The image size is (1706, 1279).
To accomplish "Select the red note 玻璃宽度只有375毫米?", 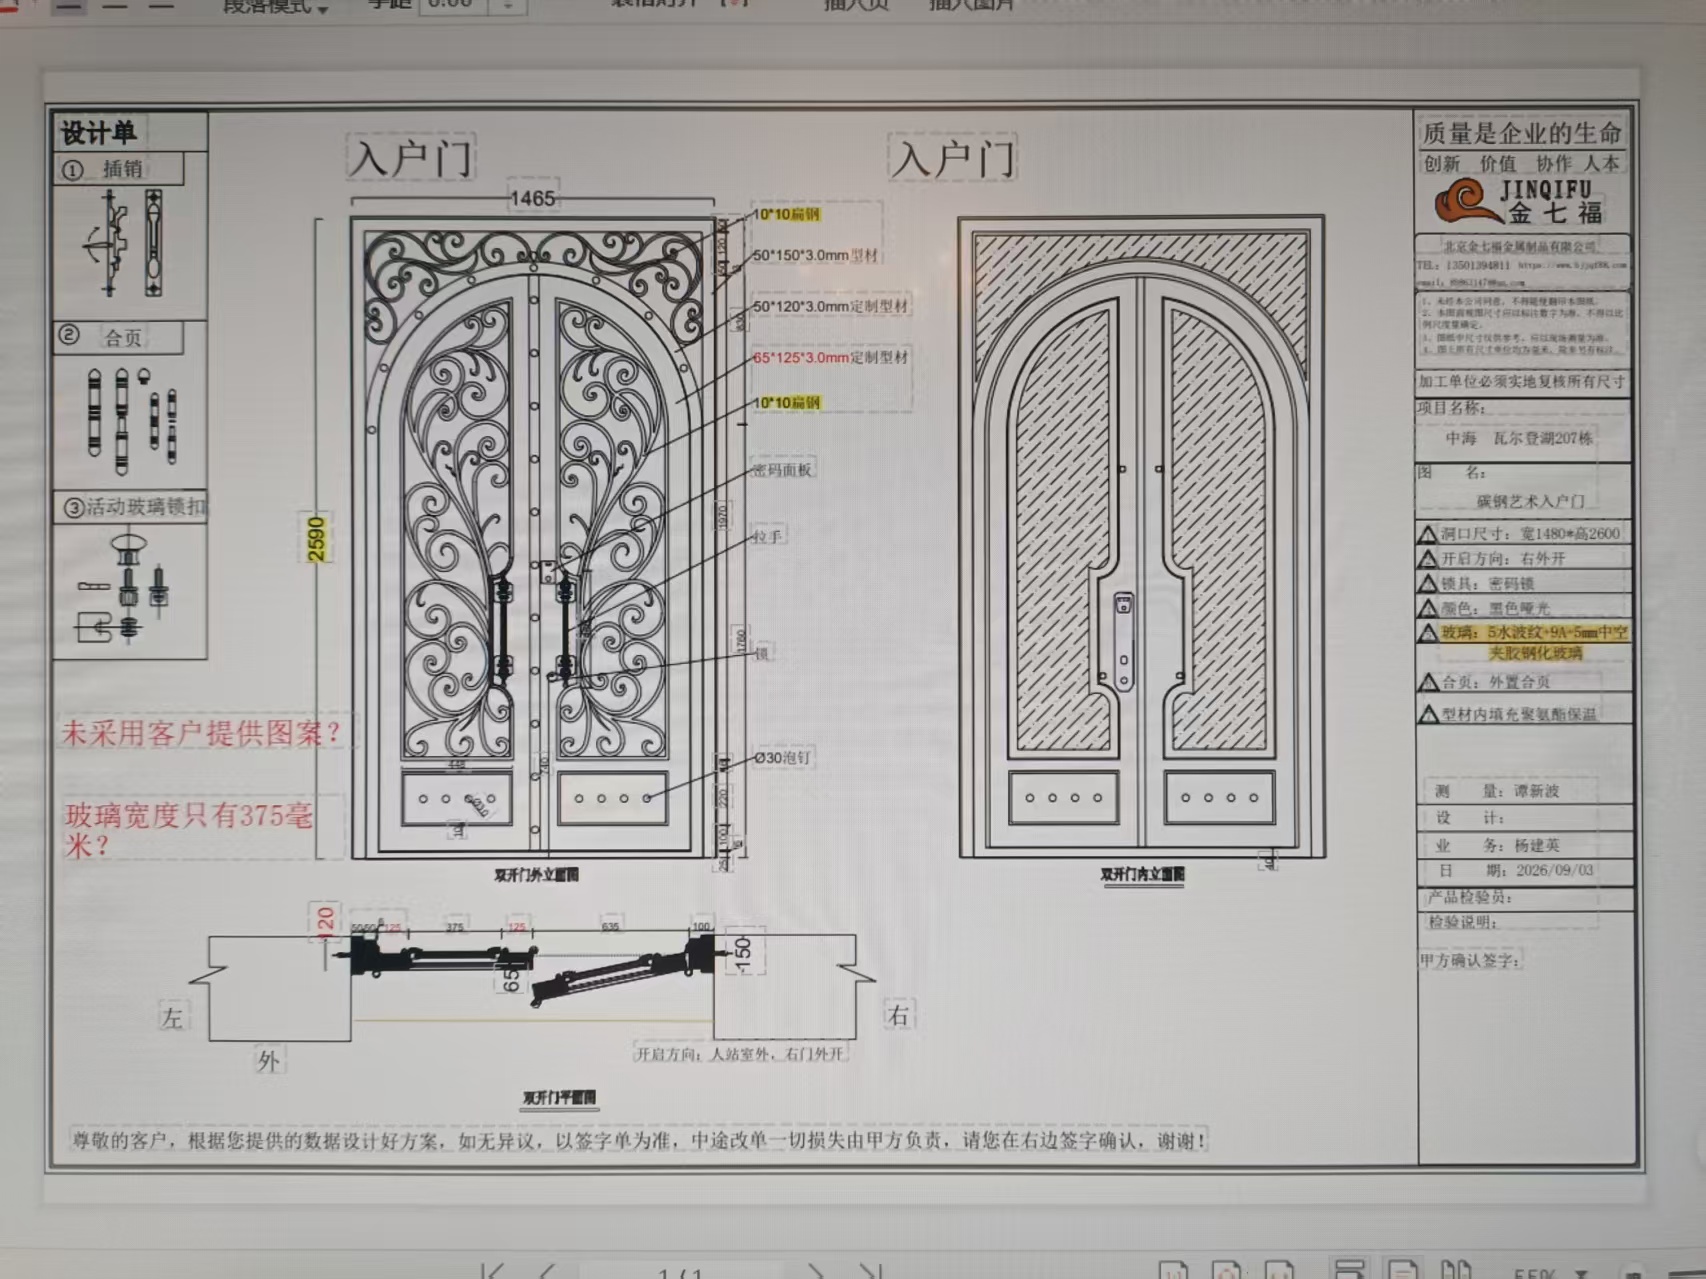I will pyautogui.click(x=190, y=830).
